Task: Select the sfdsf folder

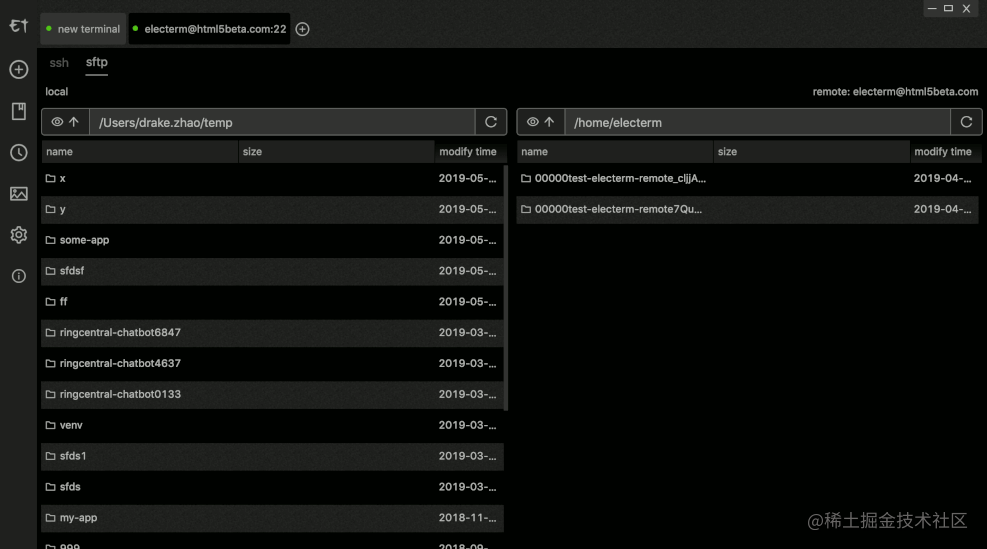Action: pyautogui.click(x=273, y=271)
